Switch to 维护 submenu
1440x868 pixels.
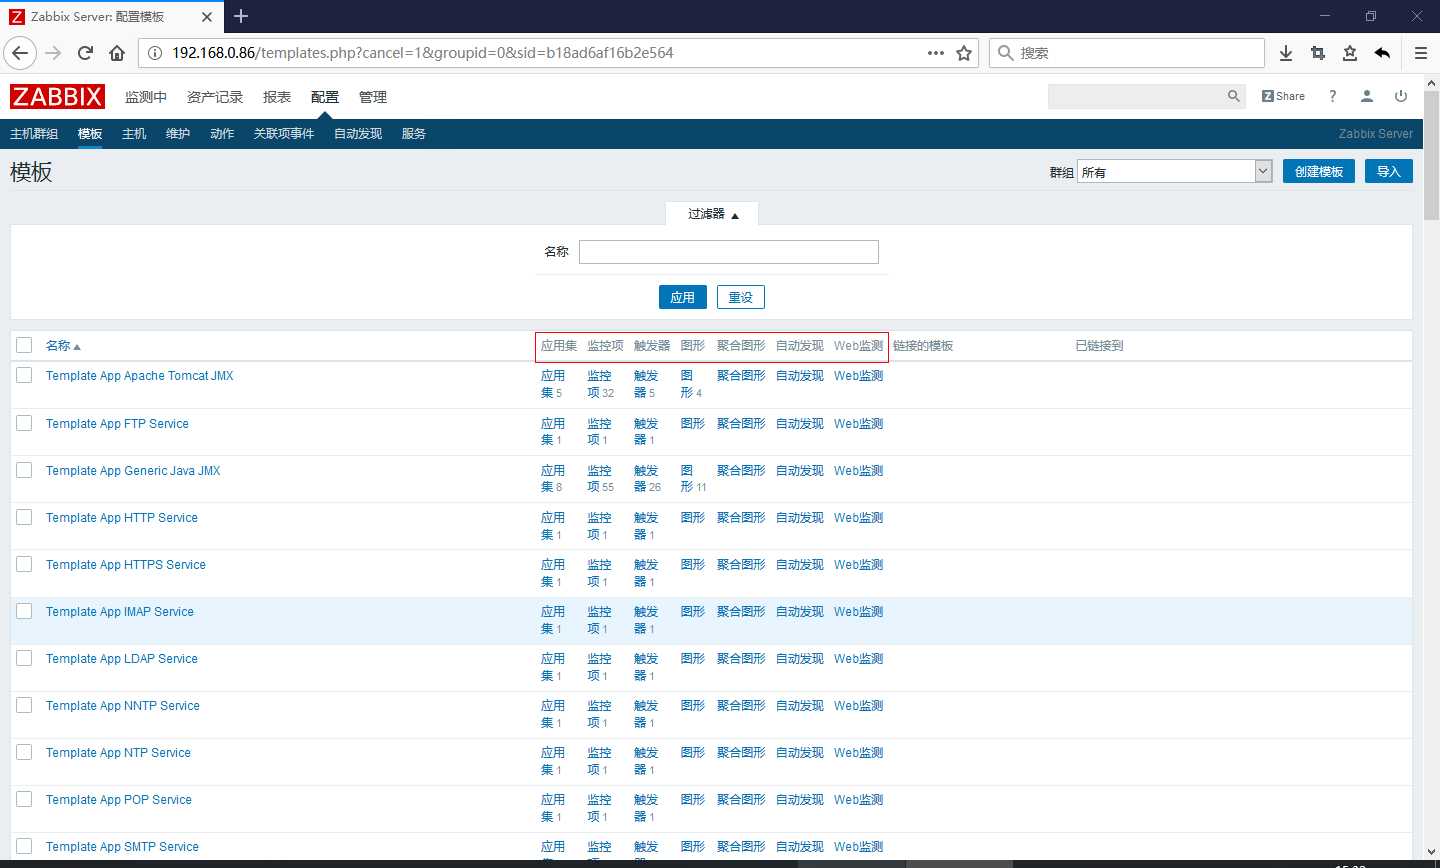[x=178, y=134]
